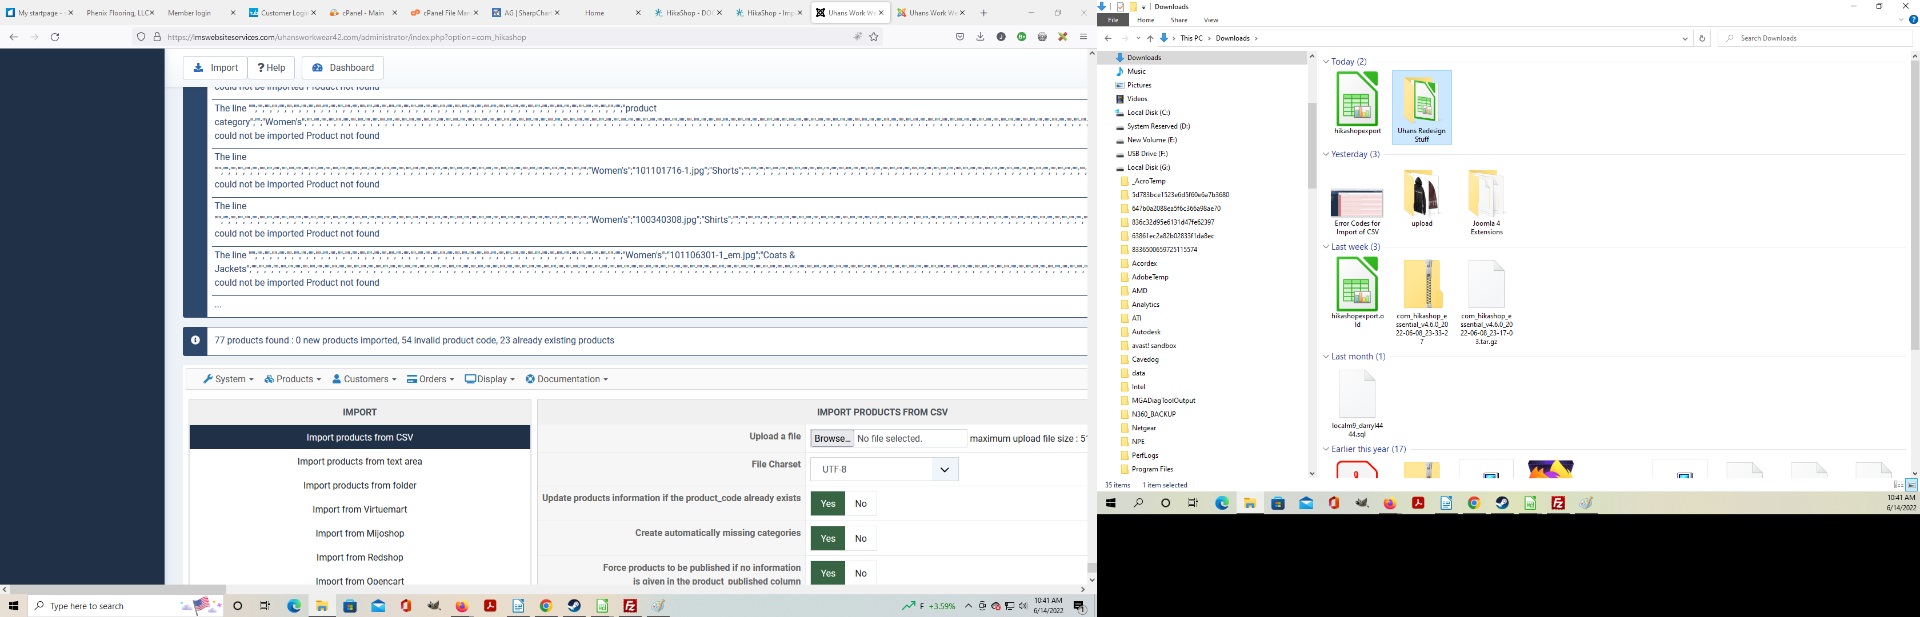This screenshot has width=1920, height=617.
Task: Open Mail app on left taskbar
Action: 378,606
